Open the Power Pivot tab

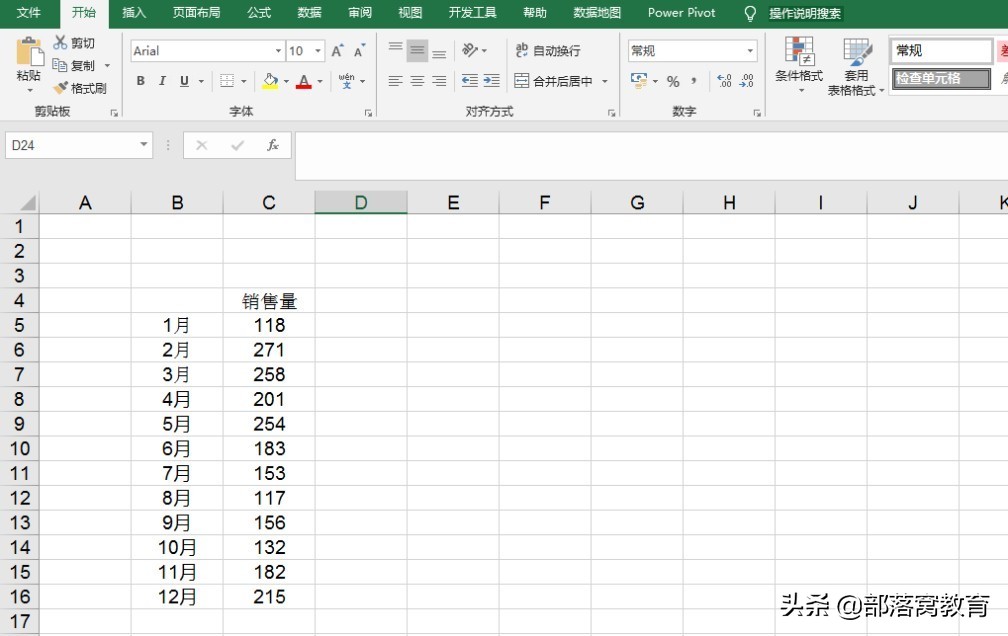[681, 13]
